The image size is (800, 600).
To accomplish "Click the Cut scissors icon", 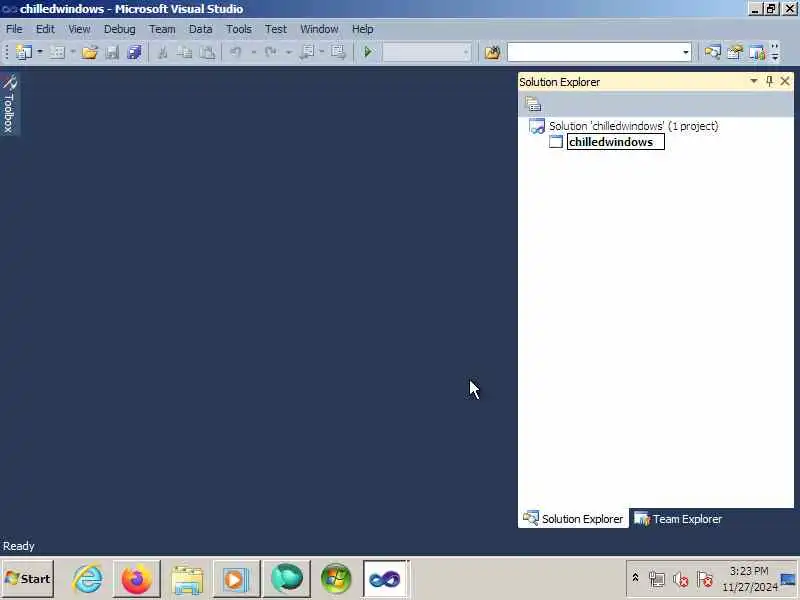I will pyautogui.click(x=163, y=52).
